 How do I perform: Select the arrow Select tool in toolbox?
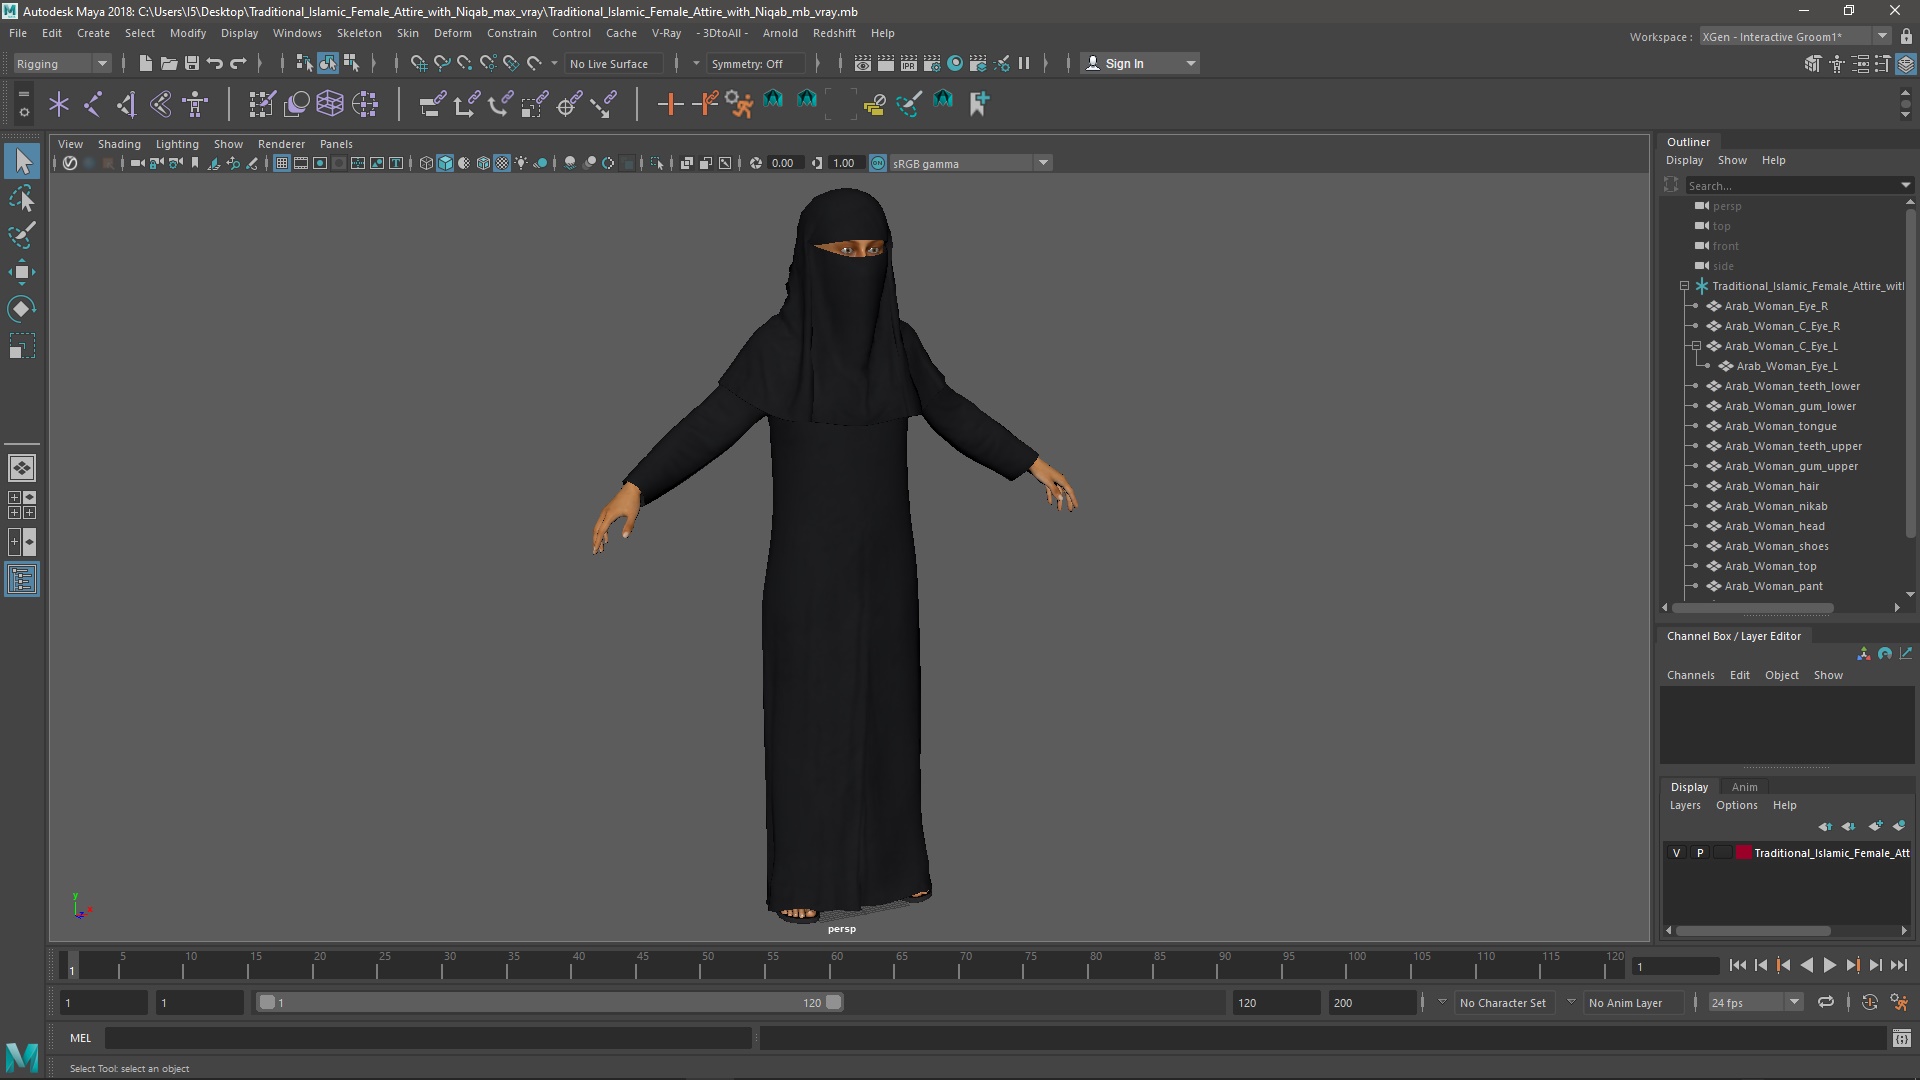[x=22, y=161]
